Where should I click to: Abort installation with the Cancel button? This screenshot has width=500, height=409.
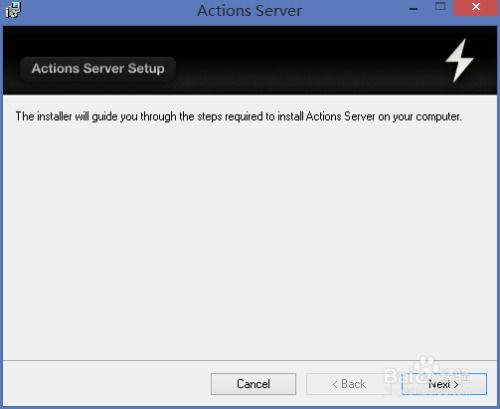click(253, 384)
